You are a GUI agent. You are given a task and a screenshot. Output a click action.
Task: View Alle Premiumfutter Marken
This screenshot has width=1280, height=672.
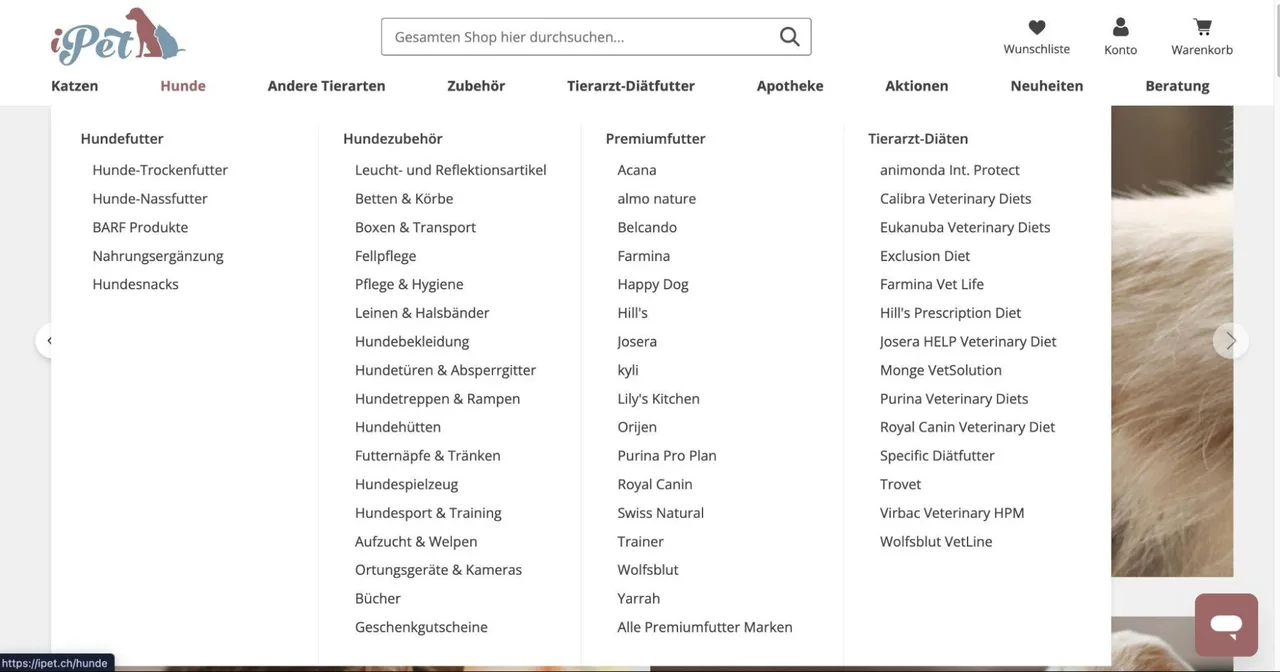(705, 627)
